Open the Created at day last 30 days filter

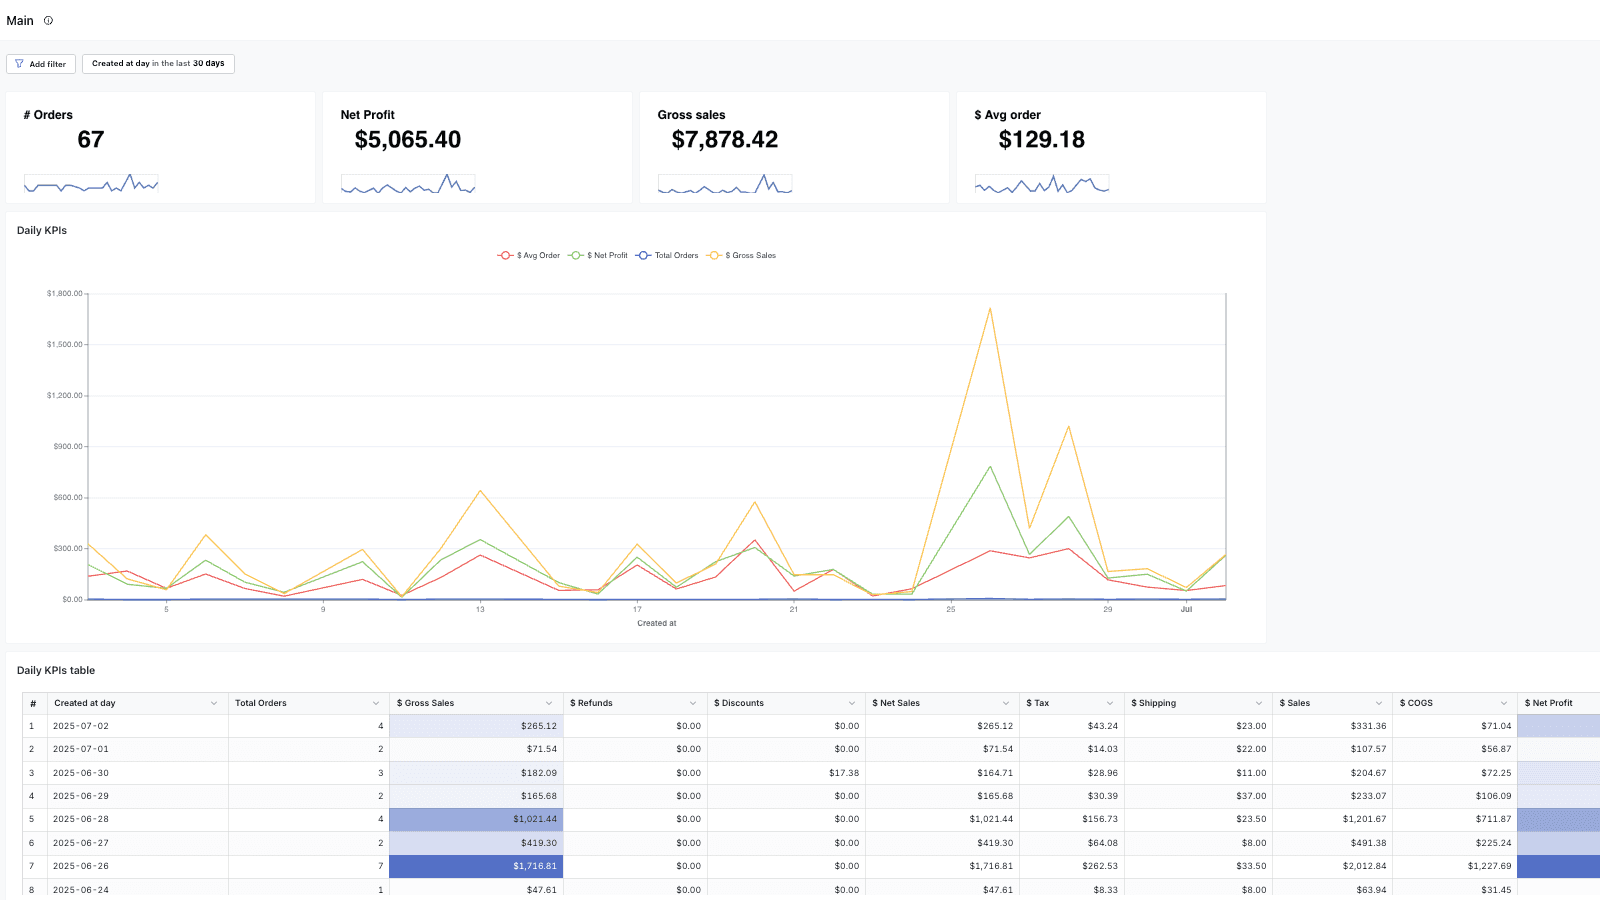158,64
